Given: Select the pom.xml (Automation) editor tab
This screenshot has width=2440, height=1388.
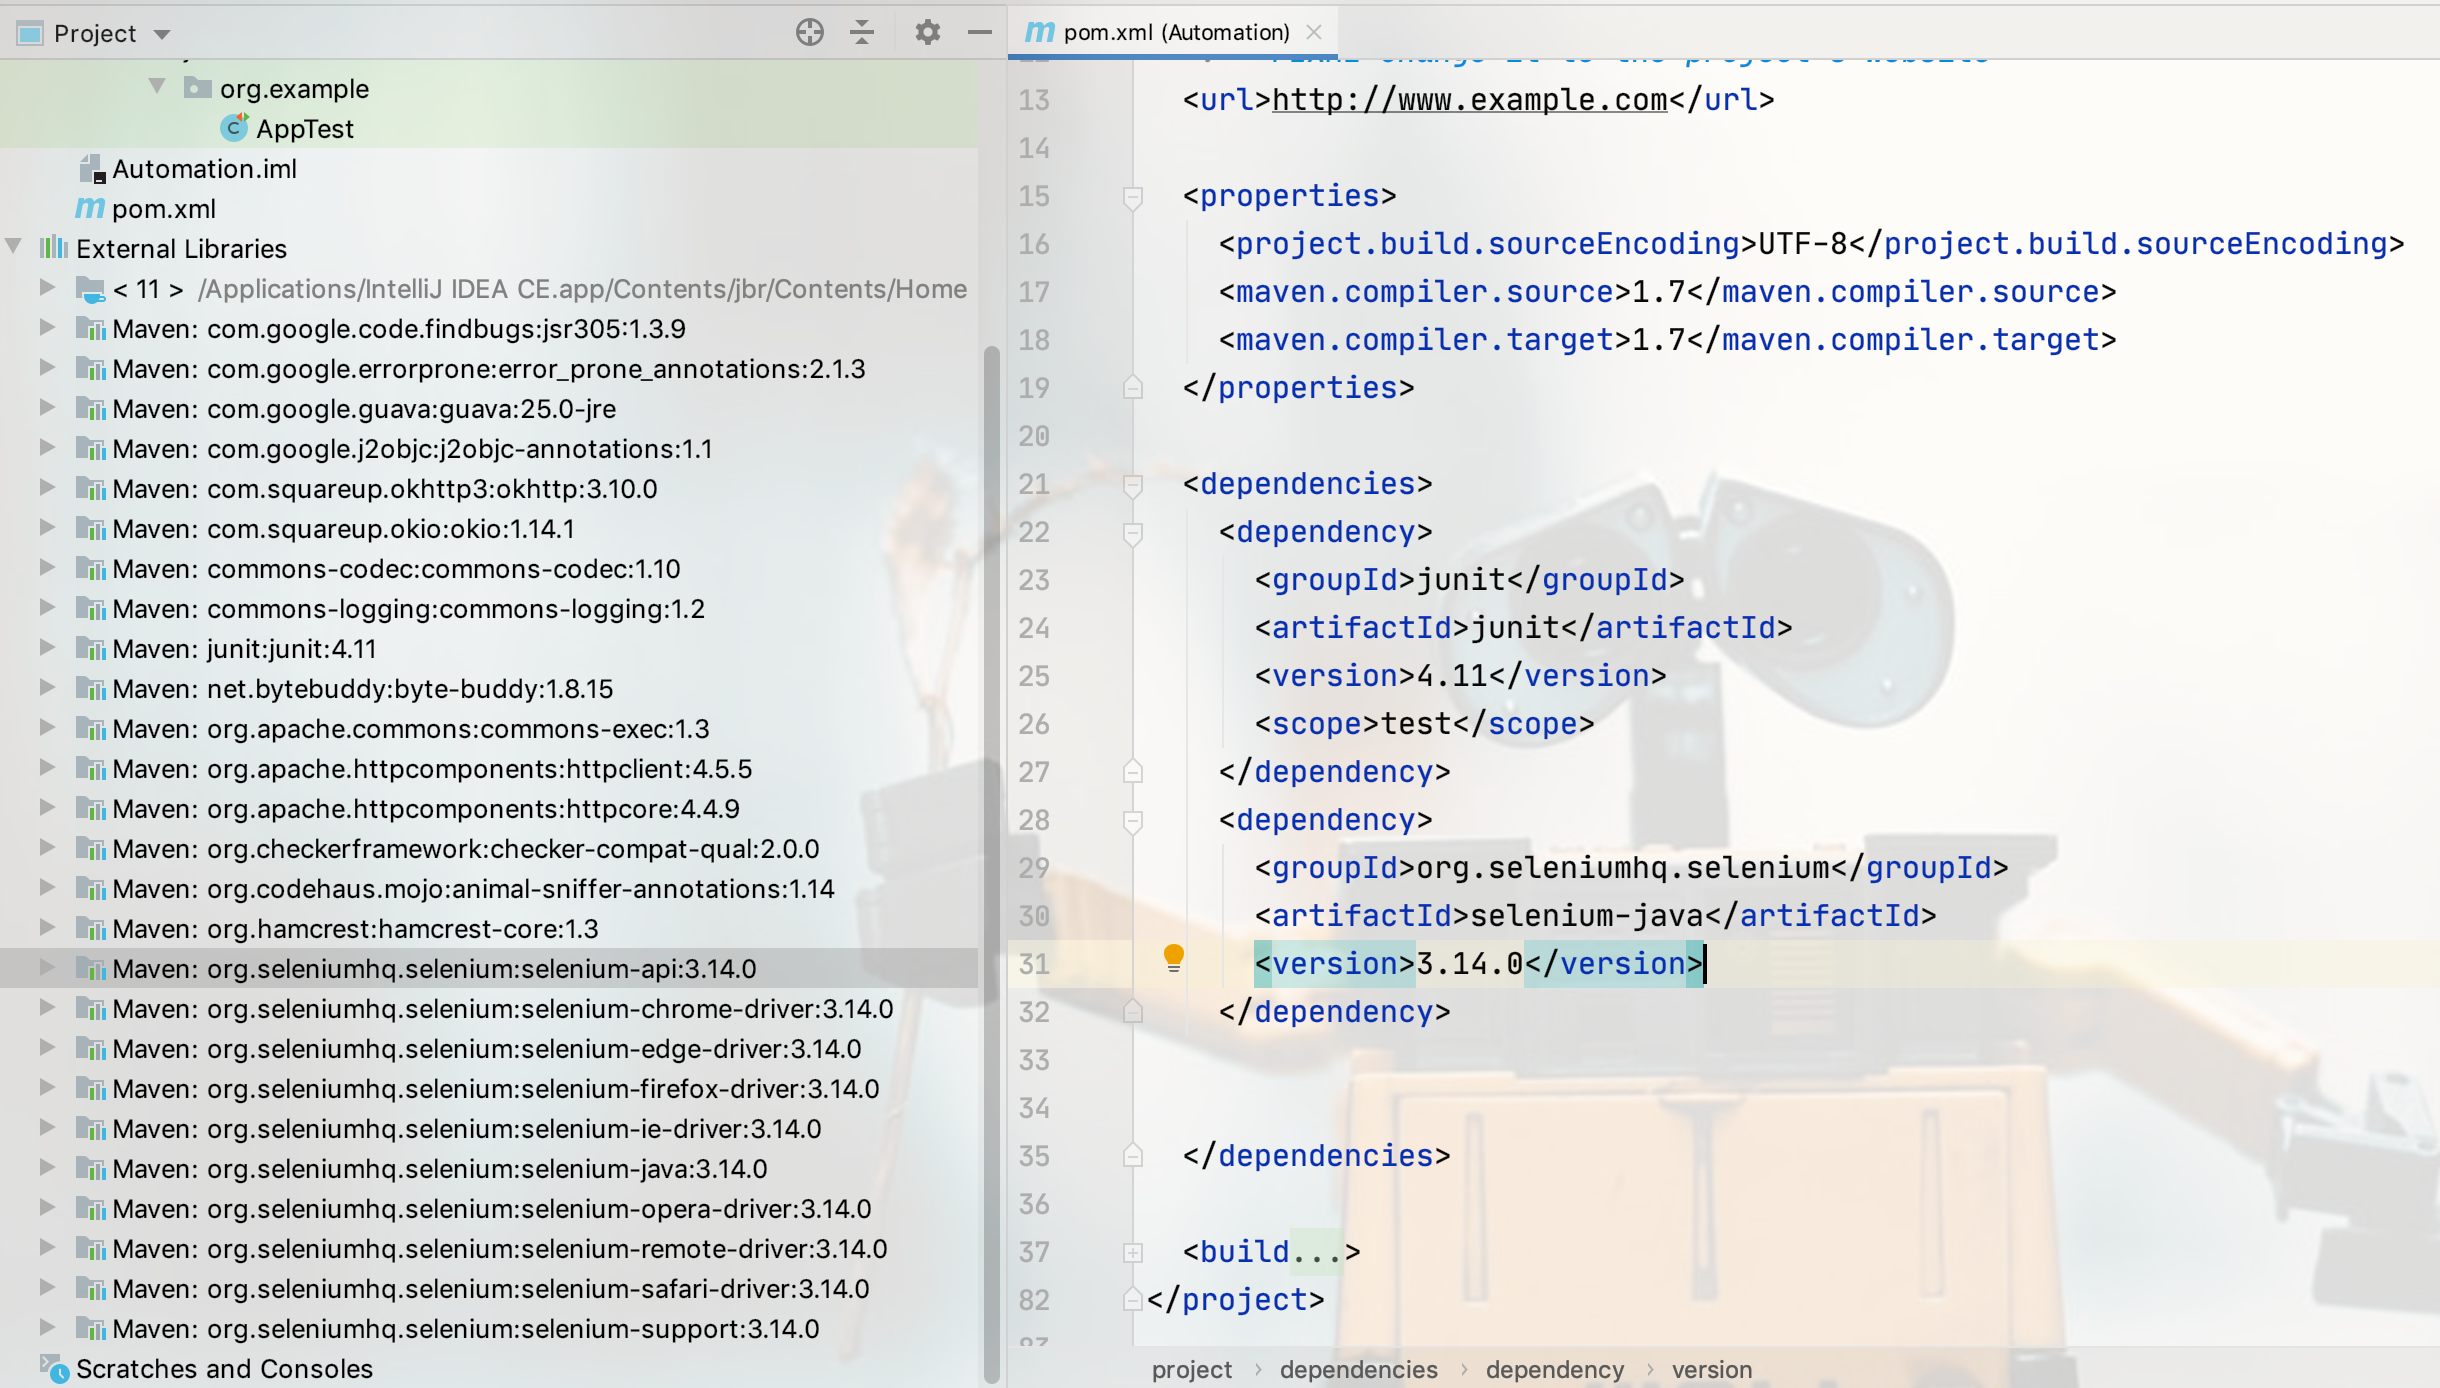Looking at the screenshot, I should click(x=1175, y=32).
